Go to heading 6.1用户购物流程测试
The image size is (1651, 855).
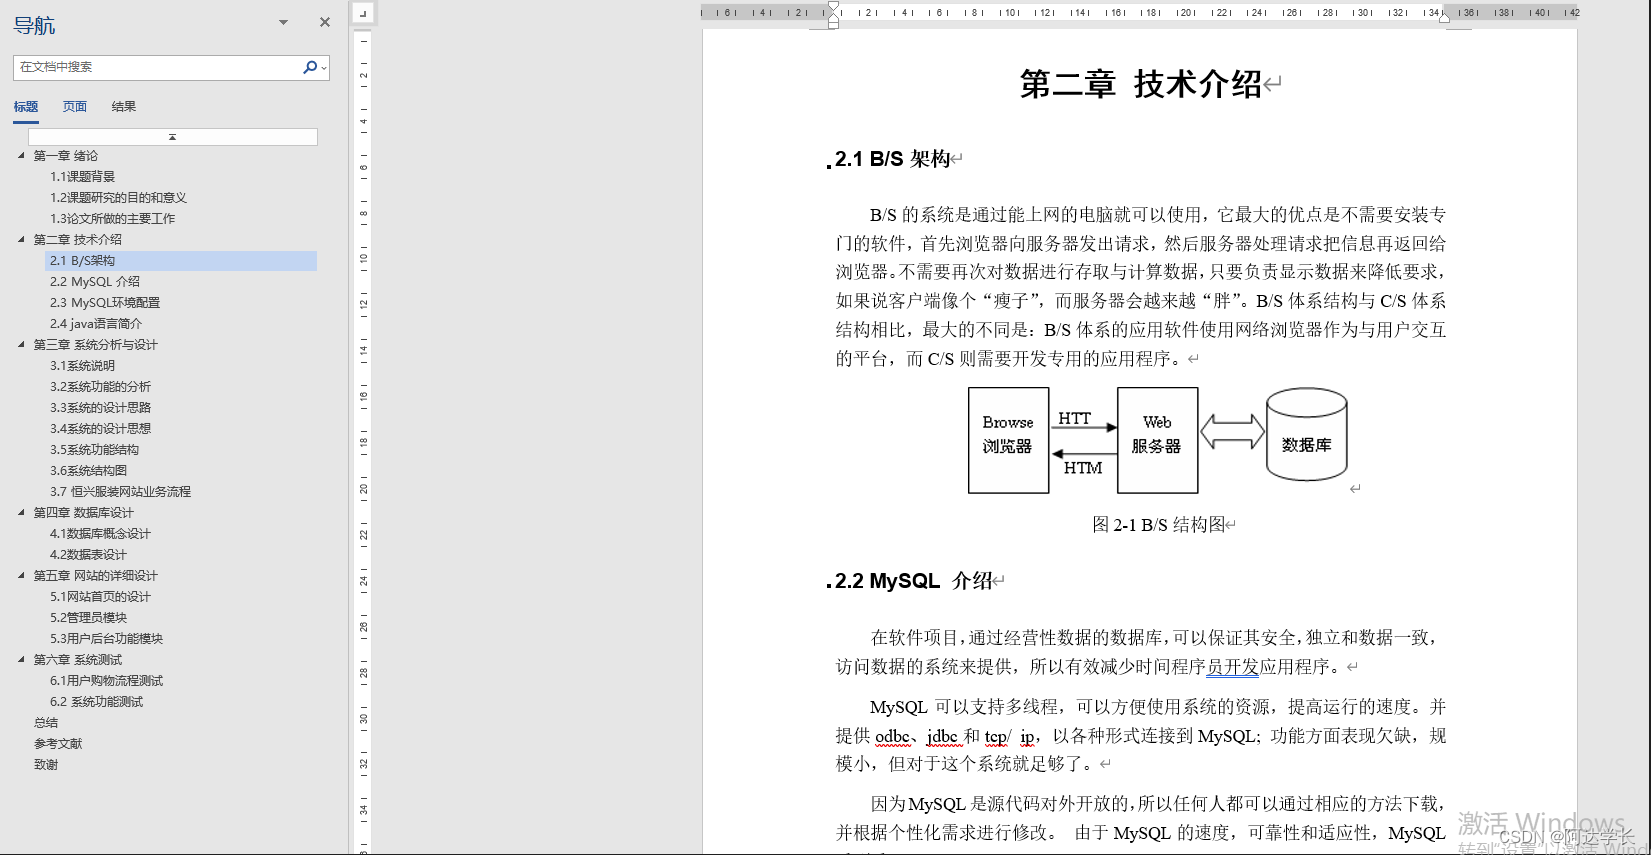click(x=107, y=681)
